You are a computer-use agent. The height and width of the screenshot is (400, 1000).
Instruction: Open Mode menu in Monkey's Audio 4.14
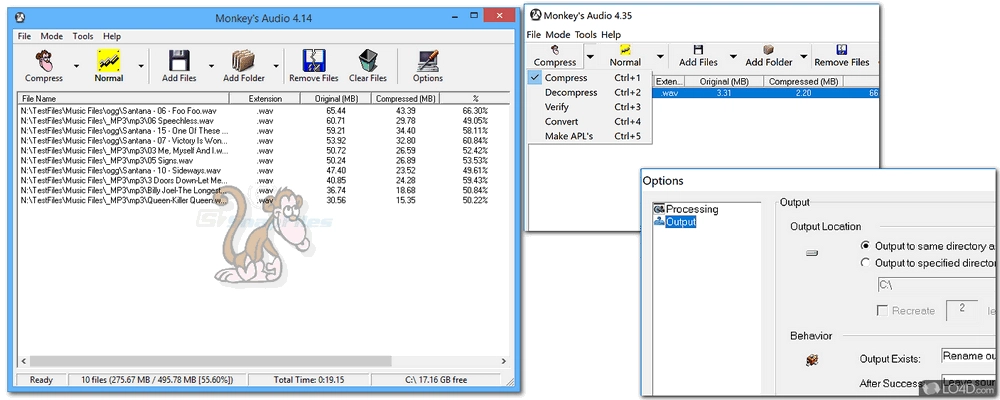click(x=52, y=36)
